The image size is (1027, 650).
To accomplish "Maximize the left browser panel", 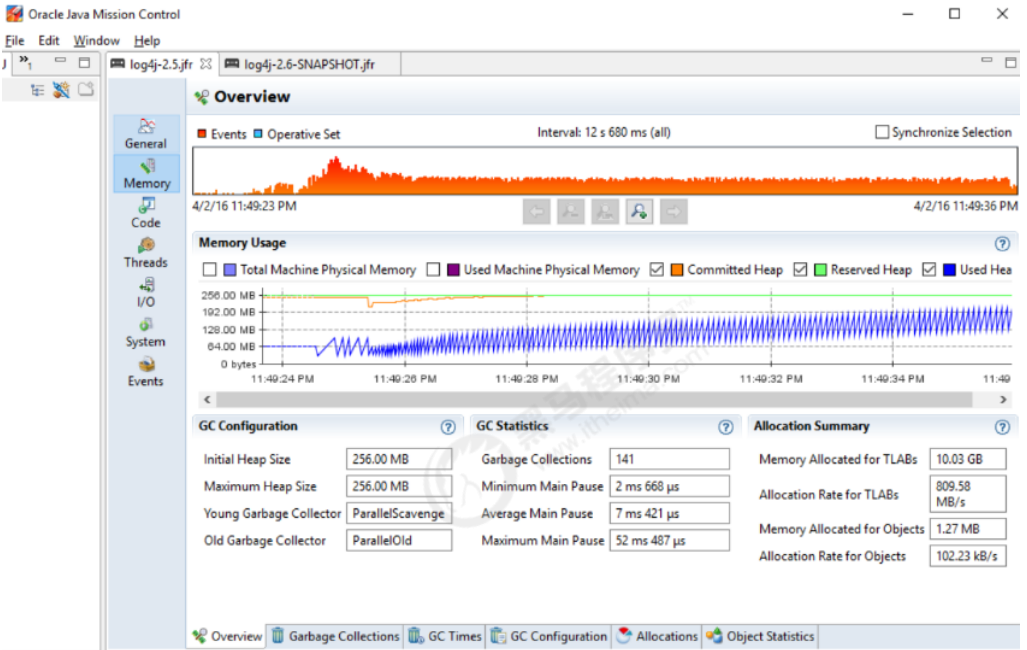I will point(84,62).
